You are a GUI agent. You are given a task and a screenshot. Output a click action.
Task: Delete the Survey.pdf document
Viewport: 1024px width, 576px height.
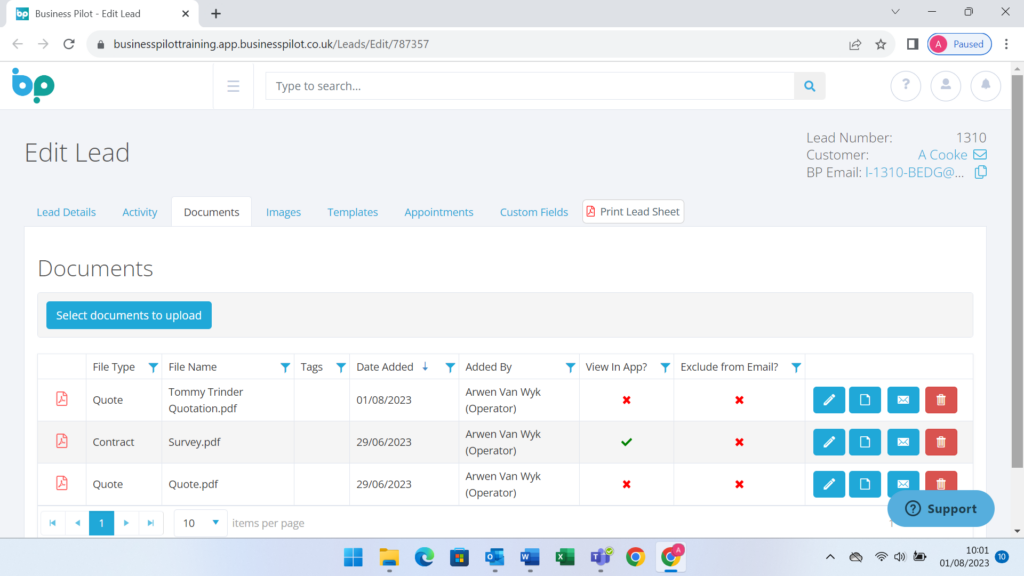click(x=940, y=442)
